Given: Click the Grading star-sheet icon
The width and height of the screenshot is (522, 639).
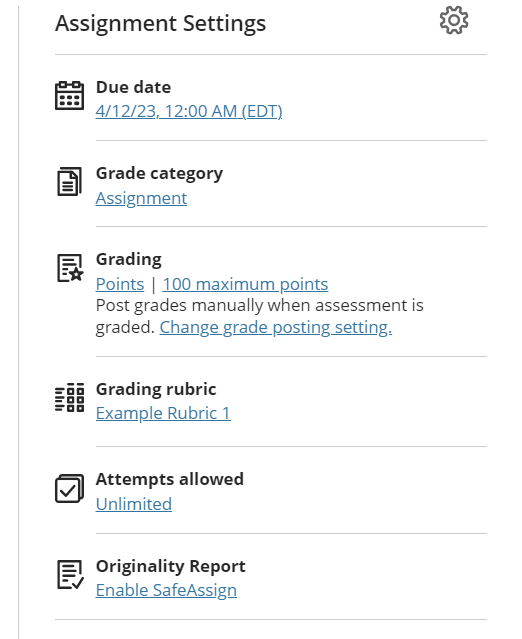Looking at the screenshot, I should coord(70,268).
